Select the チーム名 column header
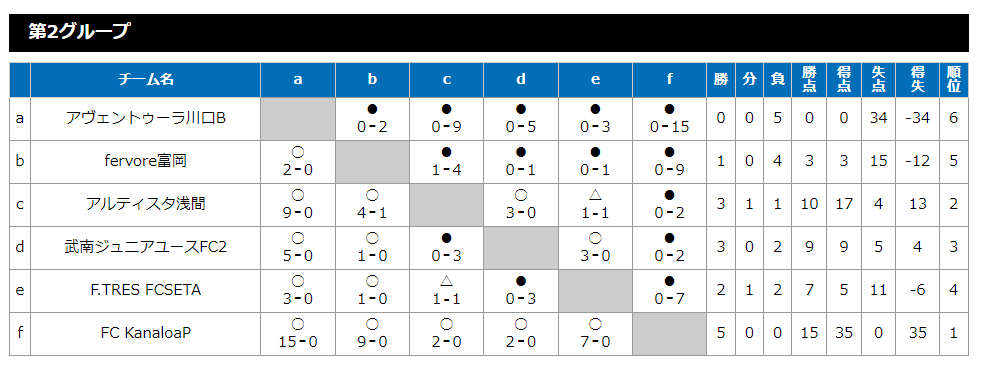Screen dimensions: 984x365 click(146, 80)
